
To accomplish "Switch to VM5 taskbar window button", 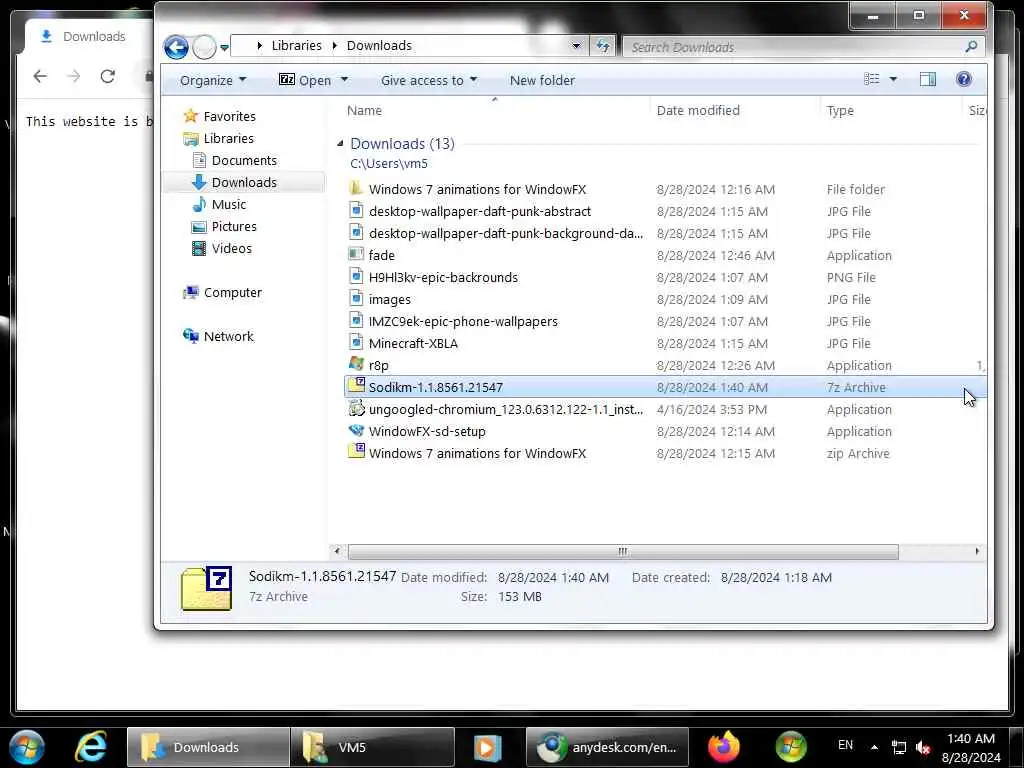I will (372, 747).
